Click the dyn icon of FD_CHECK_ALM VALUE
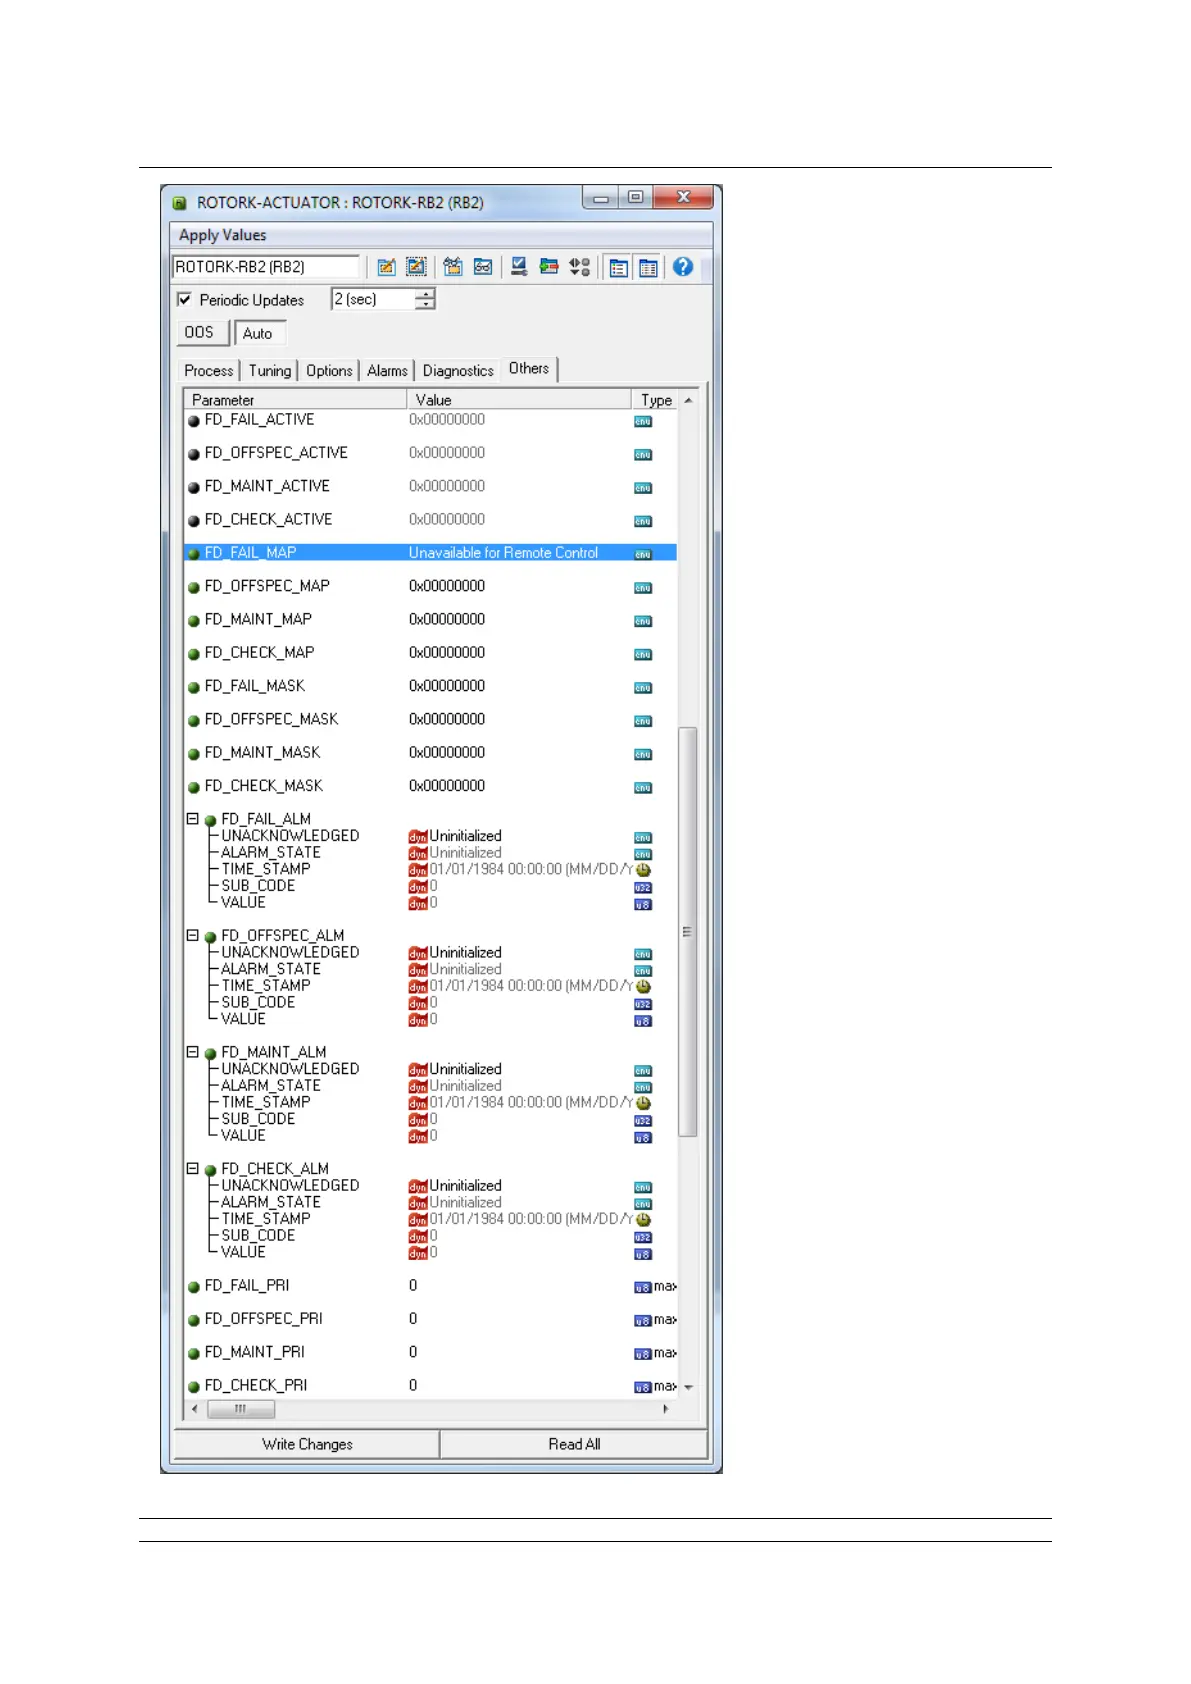 point(418,1253)
